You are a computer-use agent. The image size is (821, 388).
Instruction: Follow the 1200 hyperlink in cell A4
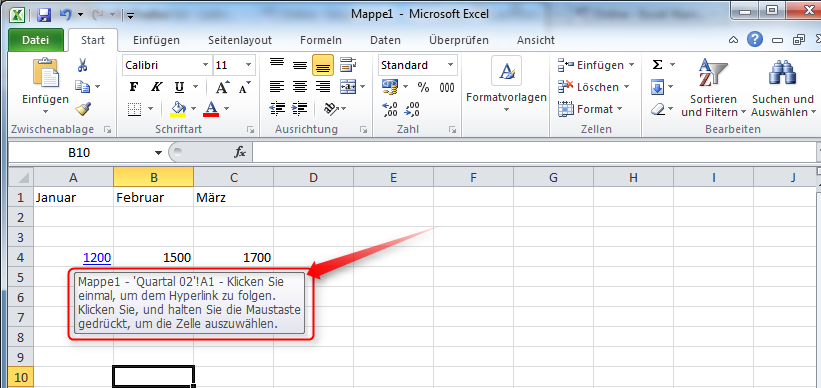[x=97, y=257]
